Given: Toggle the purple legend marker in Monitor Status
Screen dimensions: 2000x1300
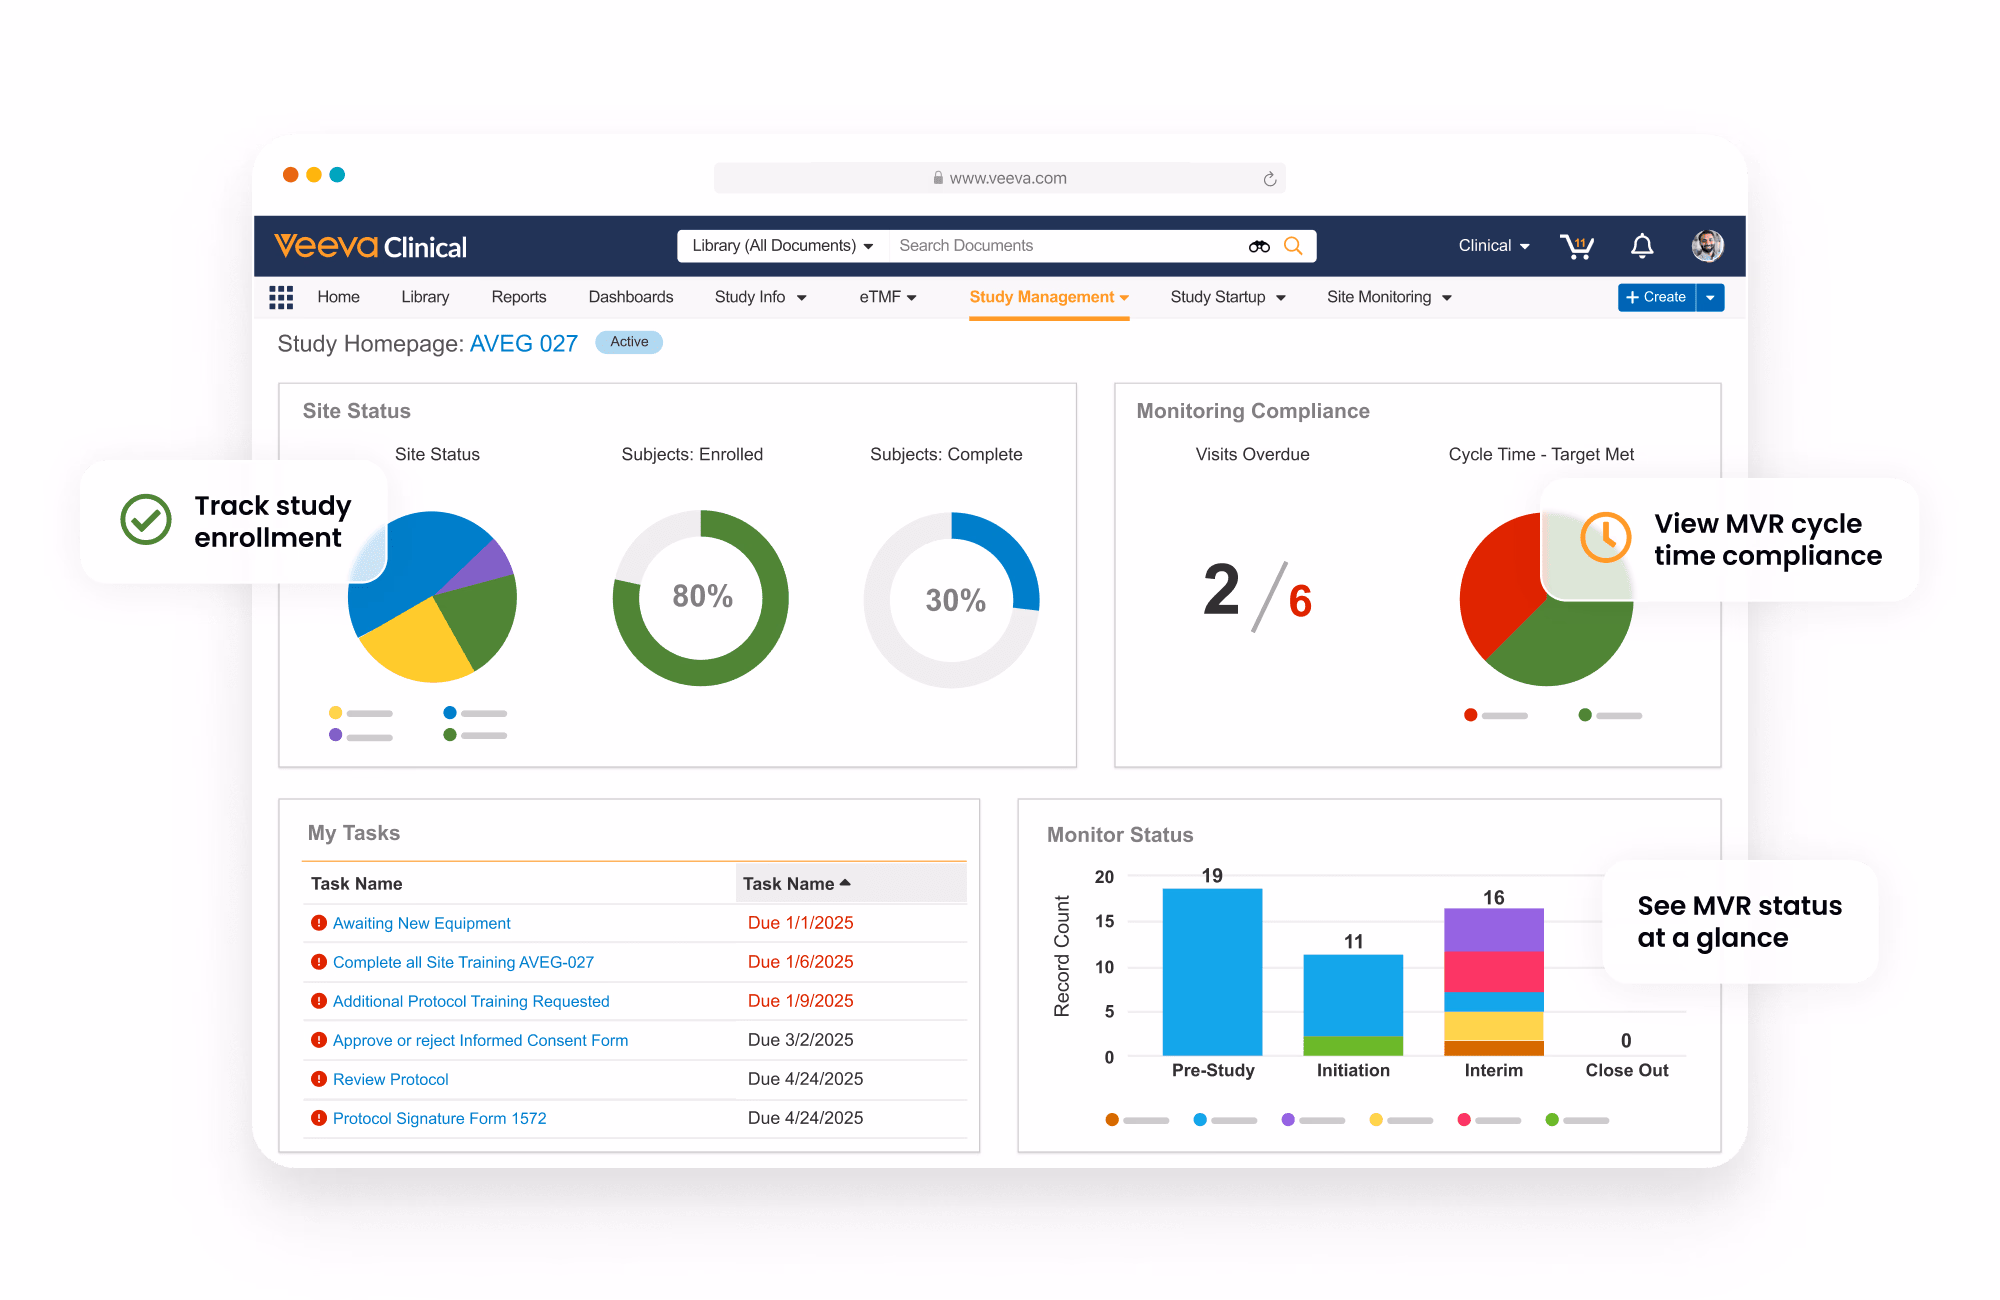Looking at the screenshot, I should (x=1288, y=1120).
